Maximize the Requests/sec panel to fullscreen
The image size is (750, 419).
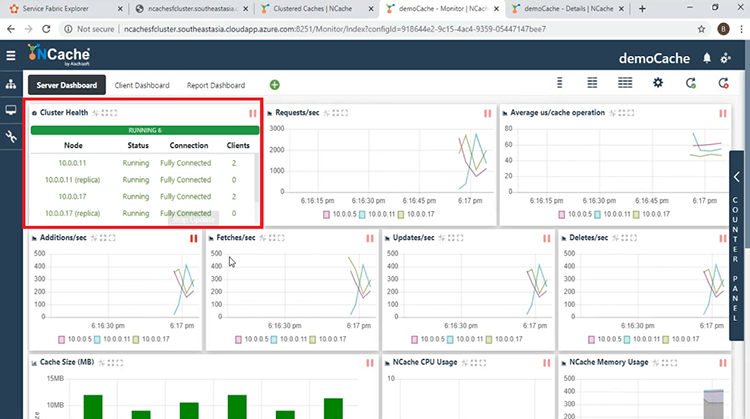click(344, 113)
